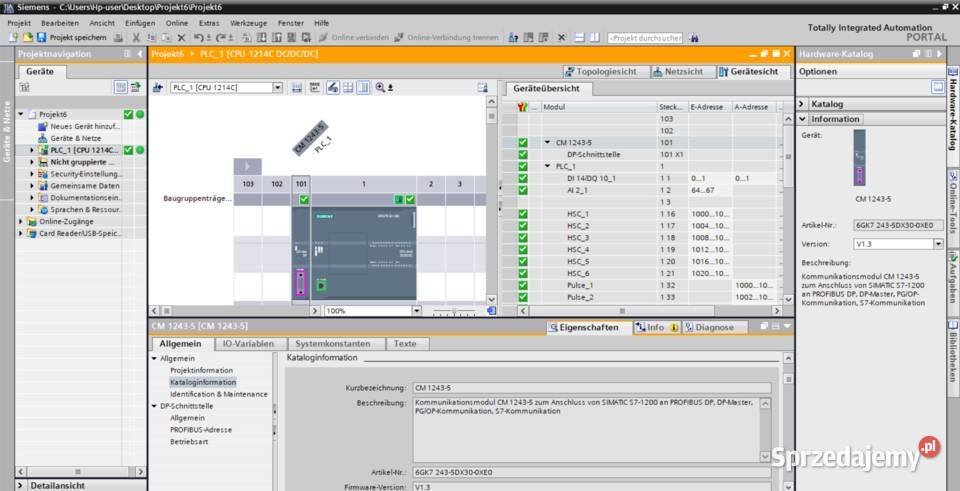Image resolution: width=960 pixels, height=491 pixels.
Task: Collapse Projektnavigation panel arrow
Action: coord(140,54)
